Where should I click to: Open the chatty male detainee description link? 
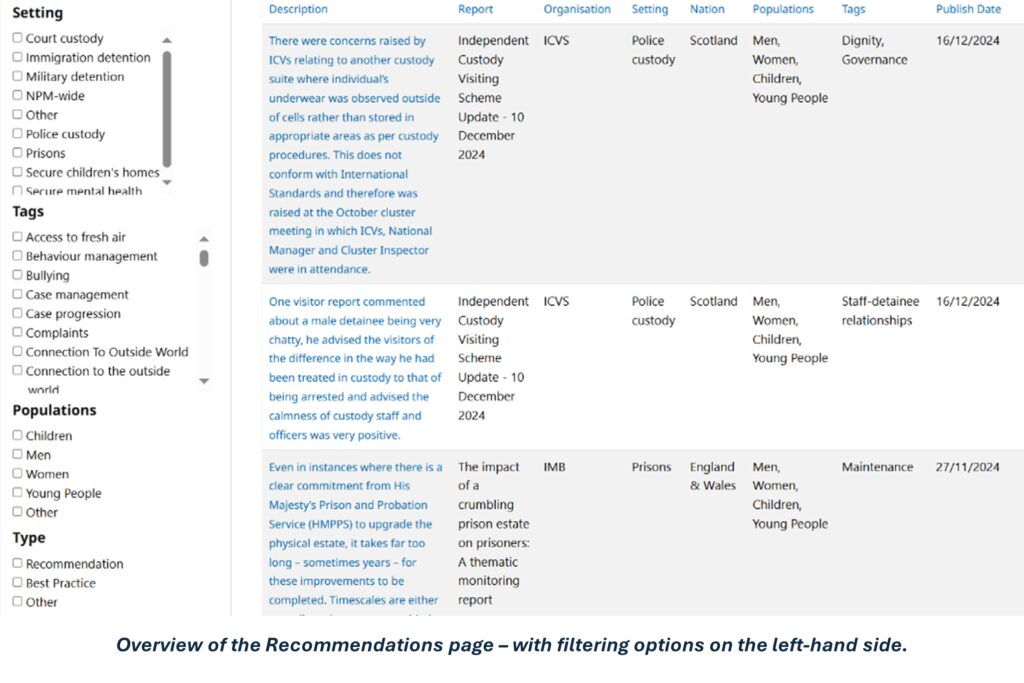click(x=355, y=368)
